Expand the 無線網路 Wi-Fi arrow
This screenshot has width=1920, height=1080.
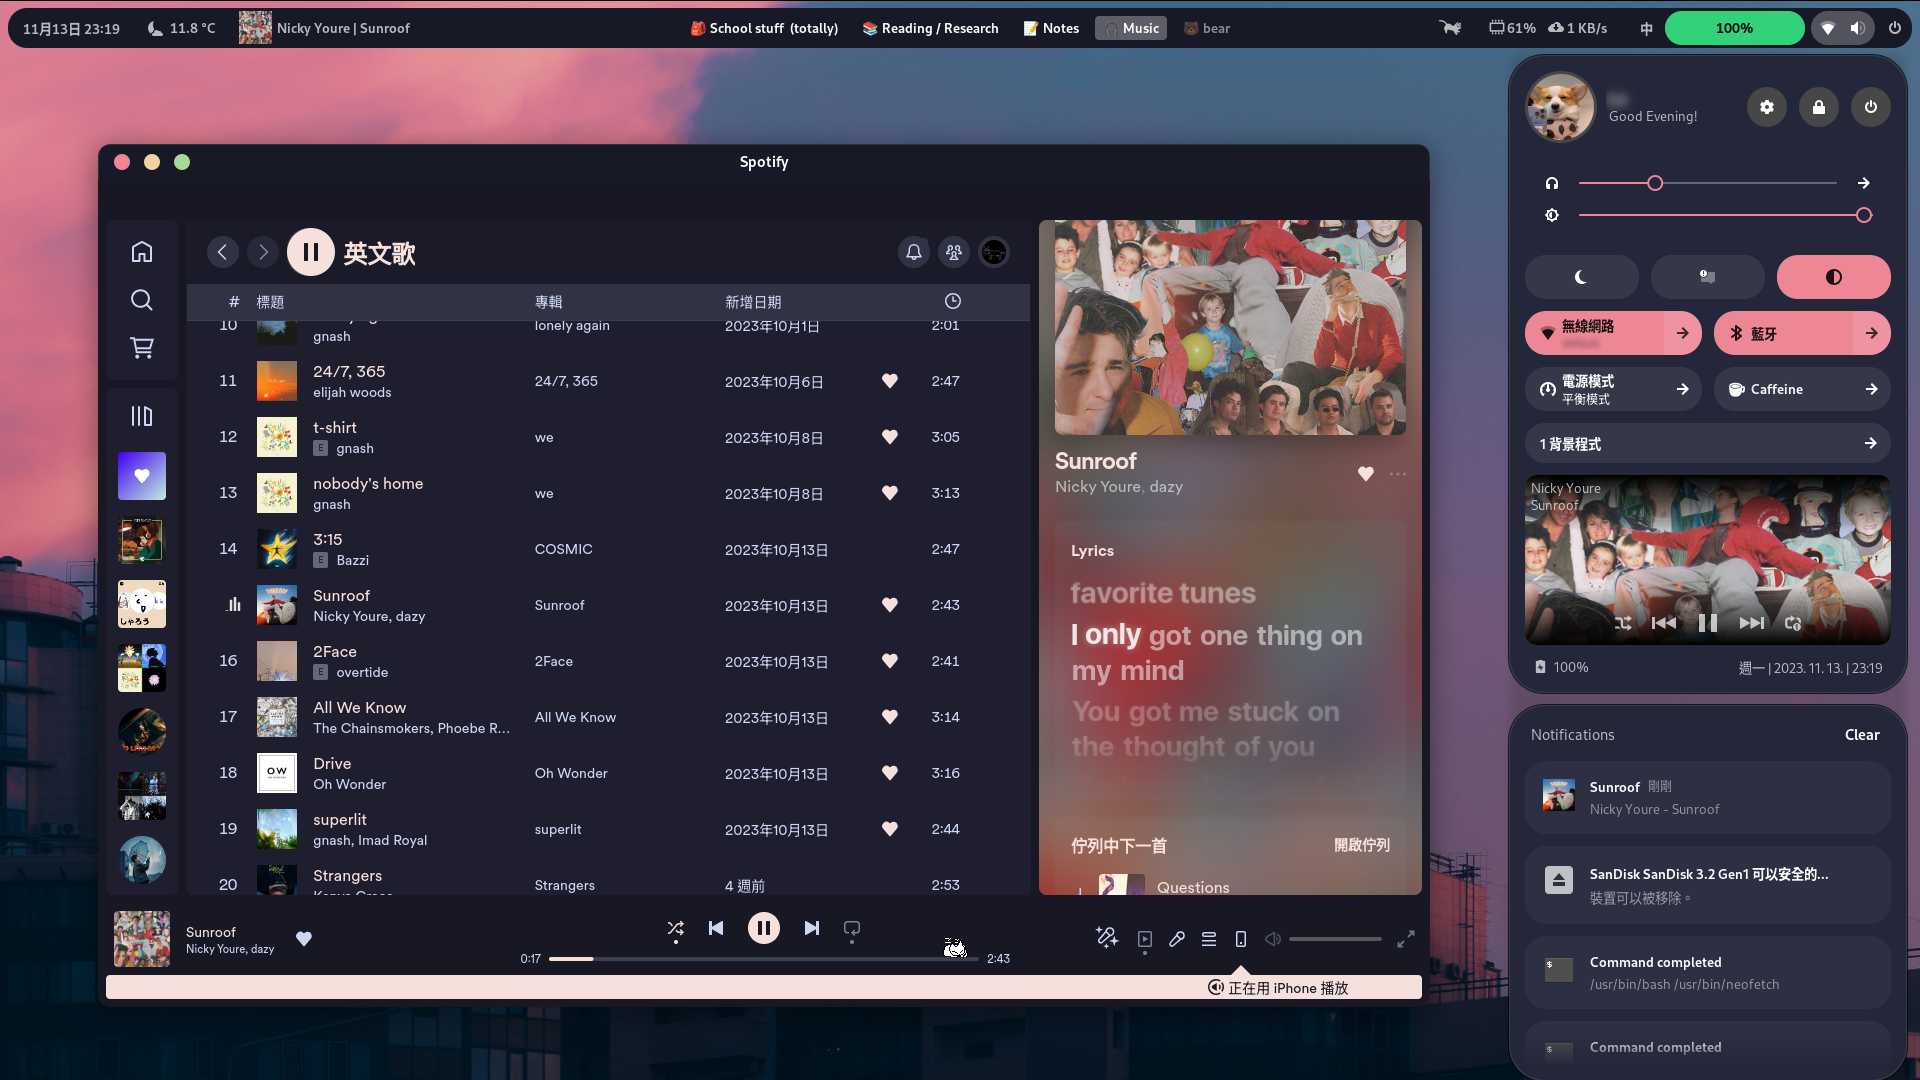coord(1683,333)
